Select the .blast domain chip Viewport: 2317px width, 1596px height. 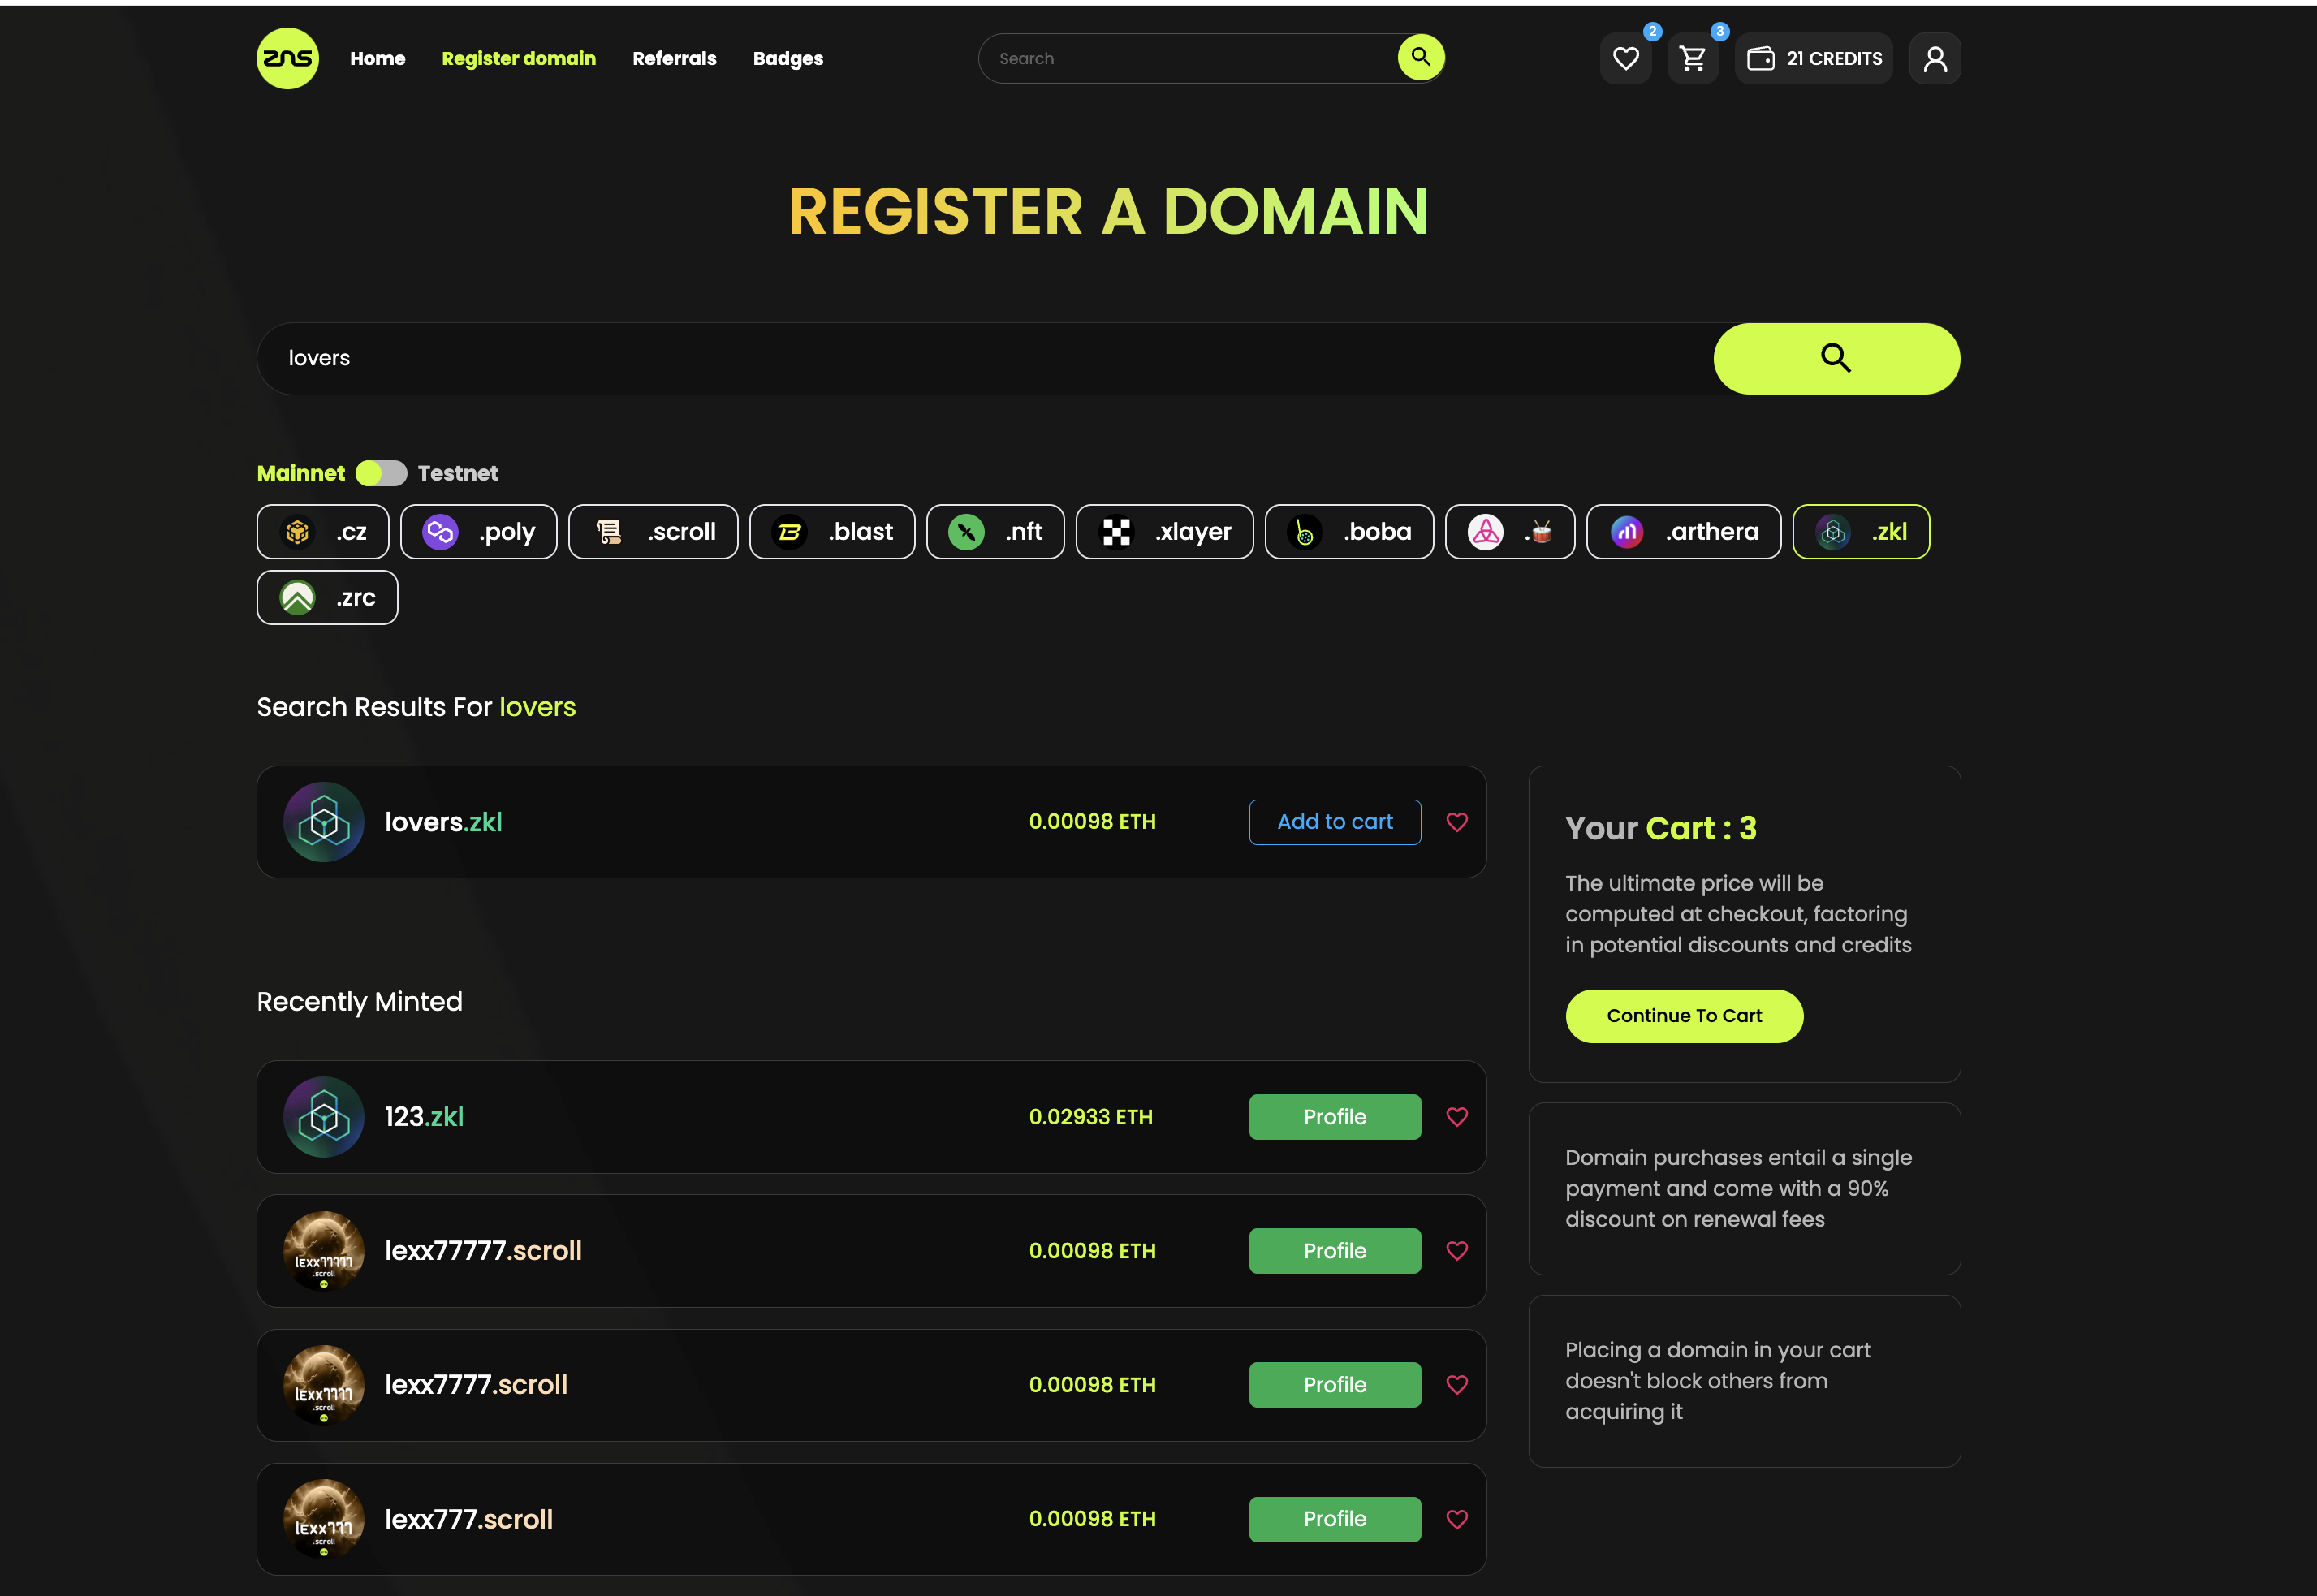[x=832, y=532]
